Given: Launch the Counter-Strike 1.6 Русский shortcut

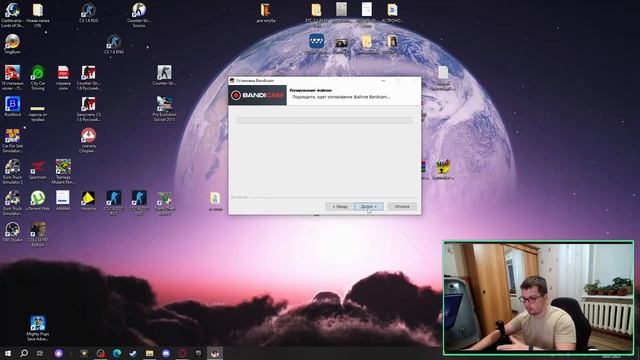Looking at the screenshot, I should [x=88, y=78].
